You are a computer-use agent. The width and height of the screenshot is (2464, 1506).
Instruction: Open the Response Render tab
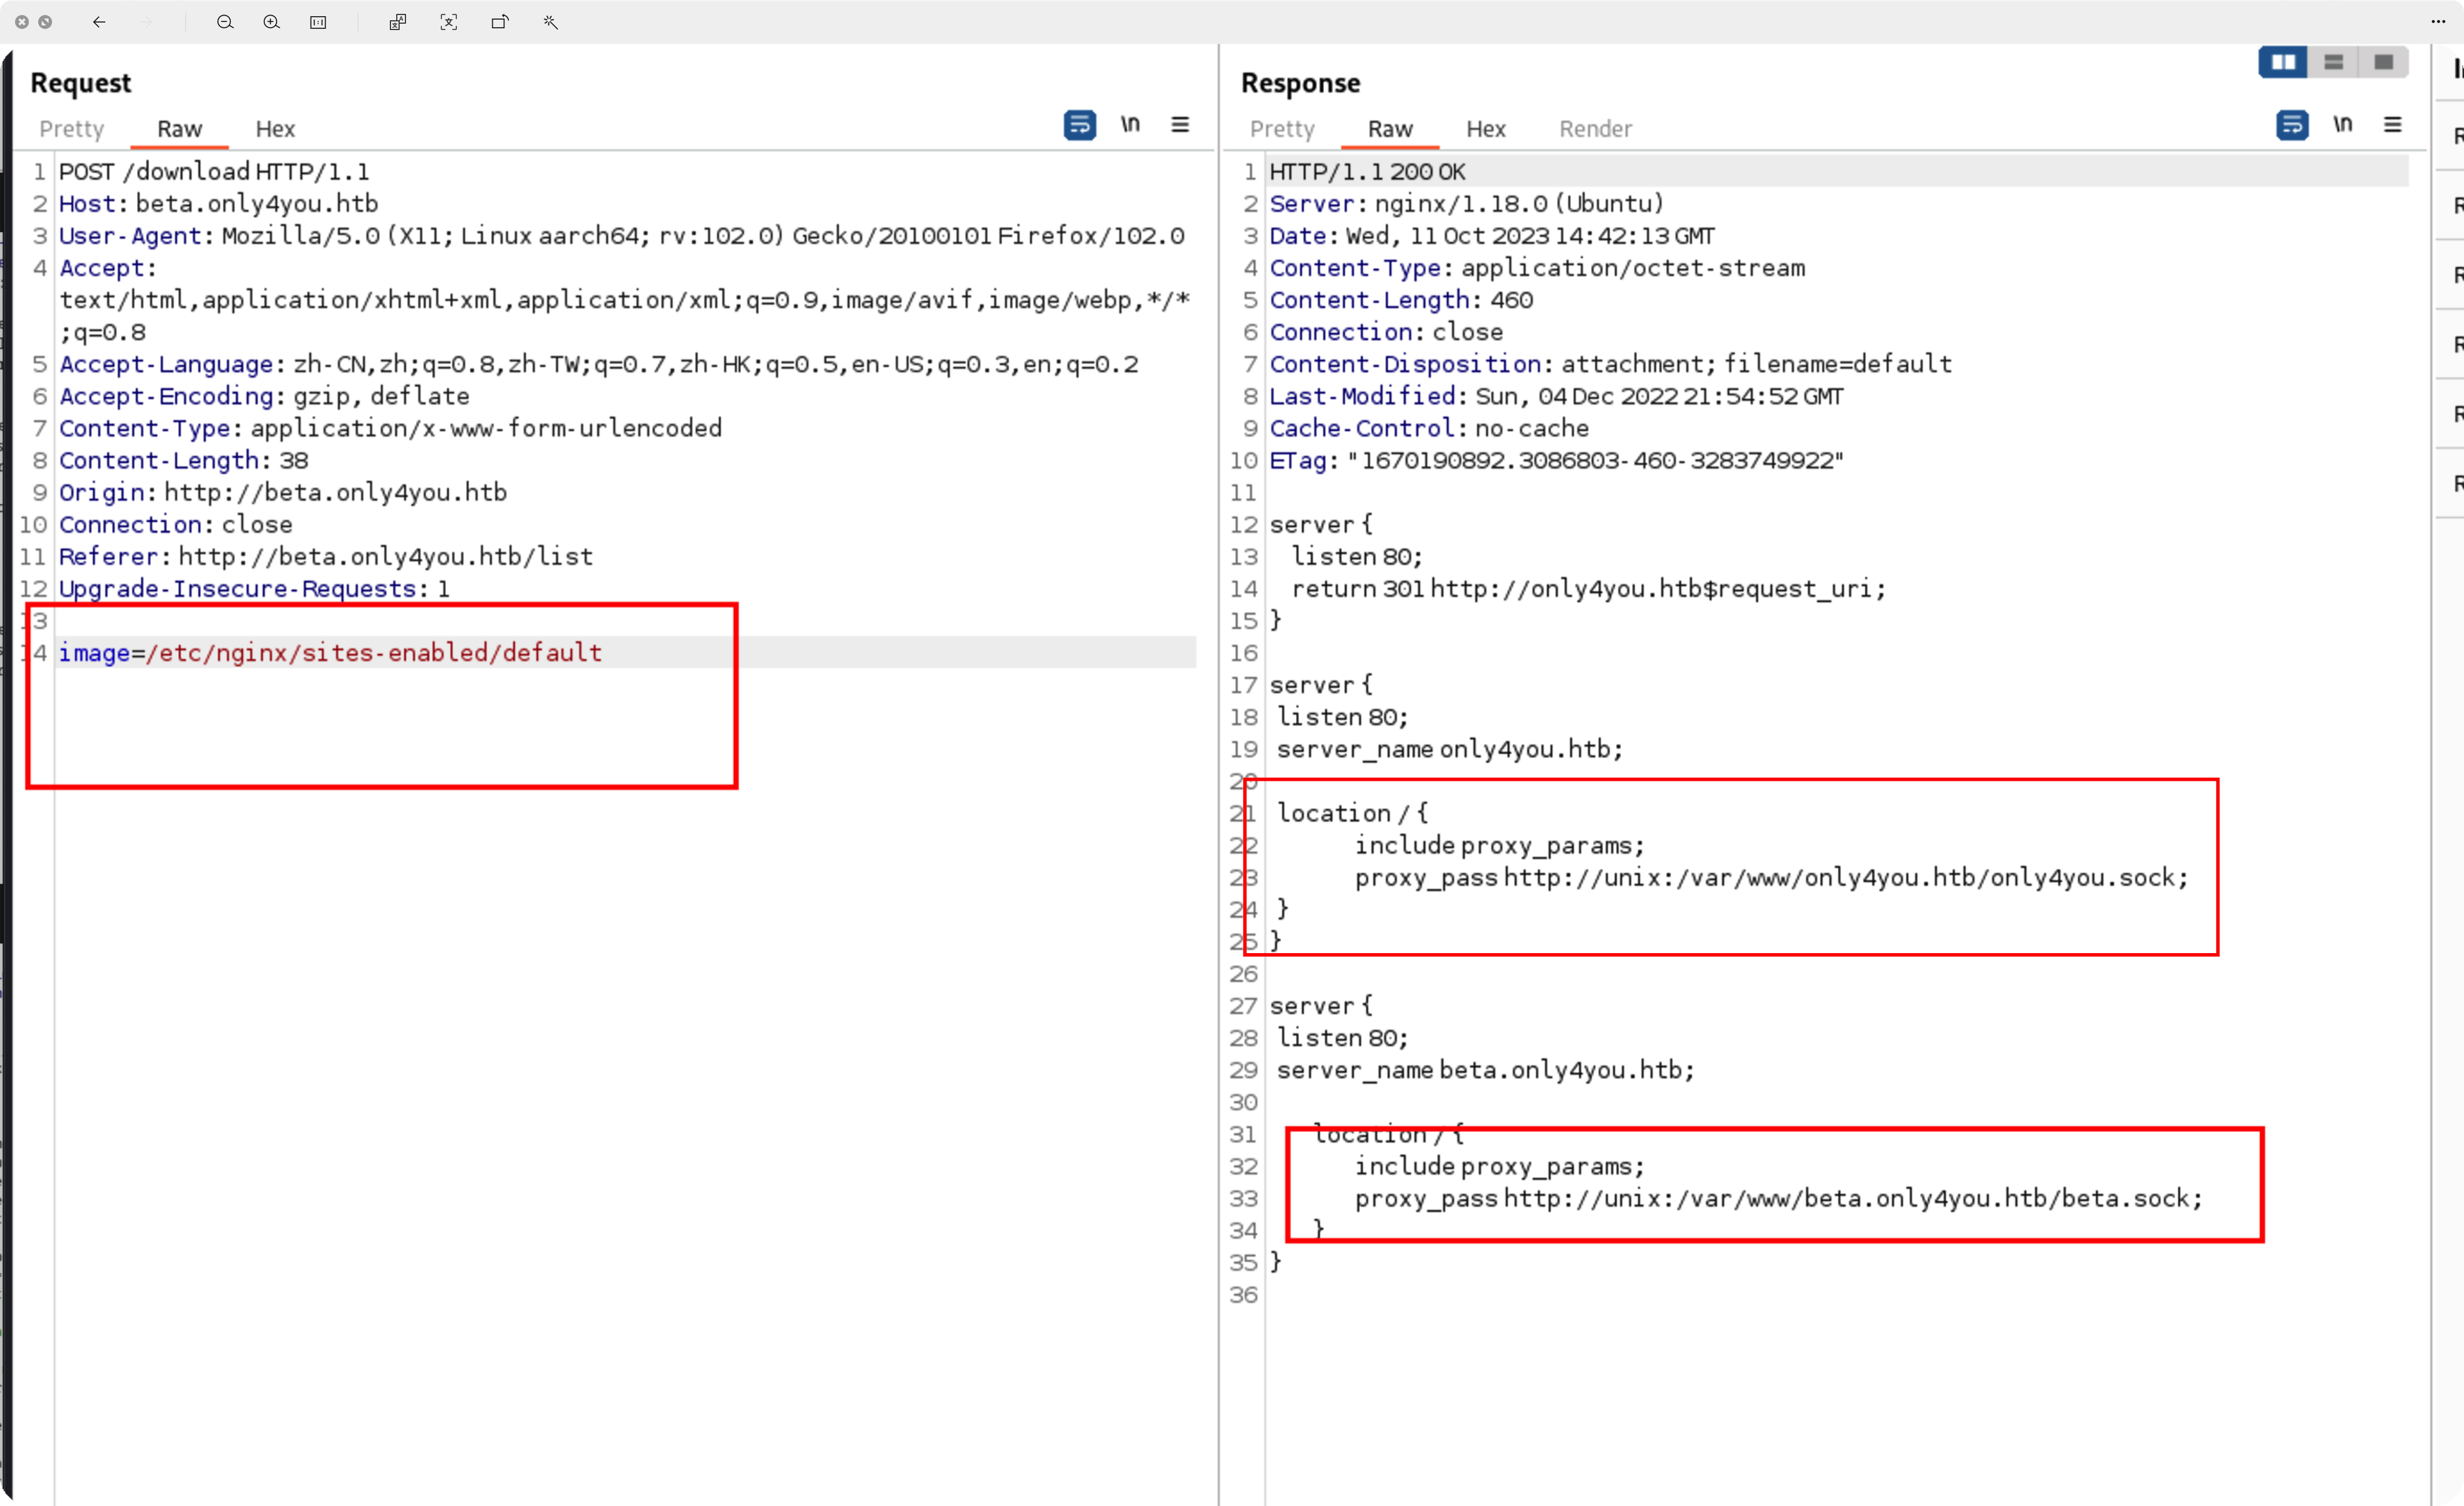[1595, 129]
